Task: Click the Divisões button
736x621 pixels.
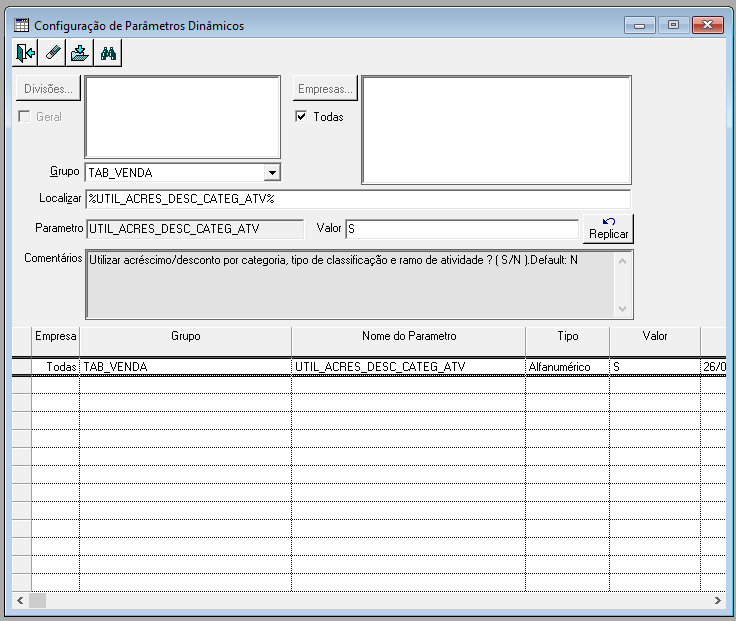Action: 48,88
